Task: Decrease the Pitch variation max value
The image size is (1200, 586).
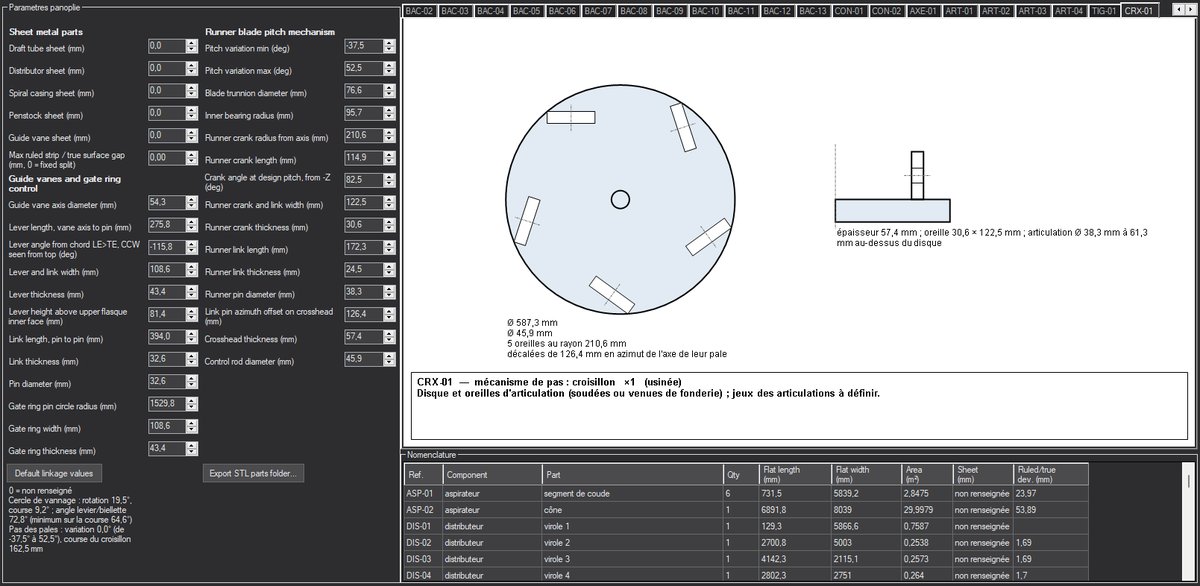Action: pos(389,73)
